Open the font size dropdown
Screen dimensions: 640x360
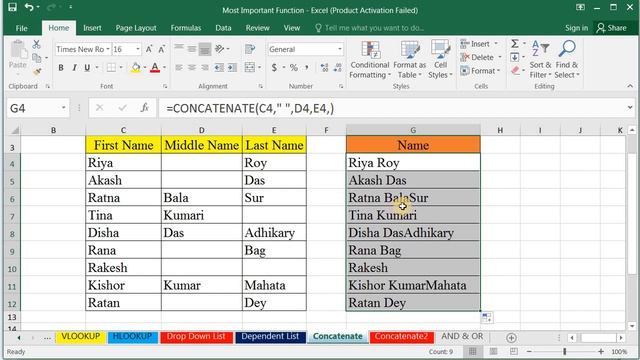[138, 49]
